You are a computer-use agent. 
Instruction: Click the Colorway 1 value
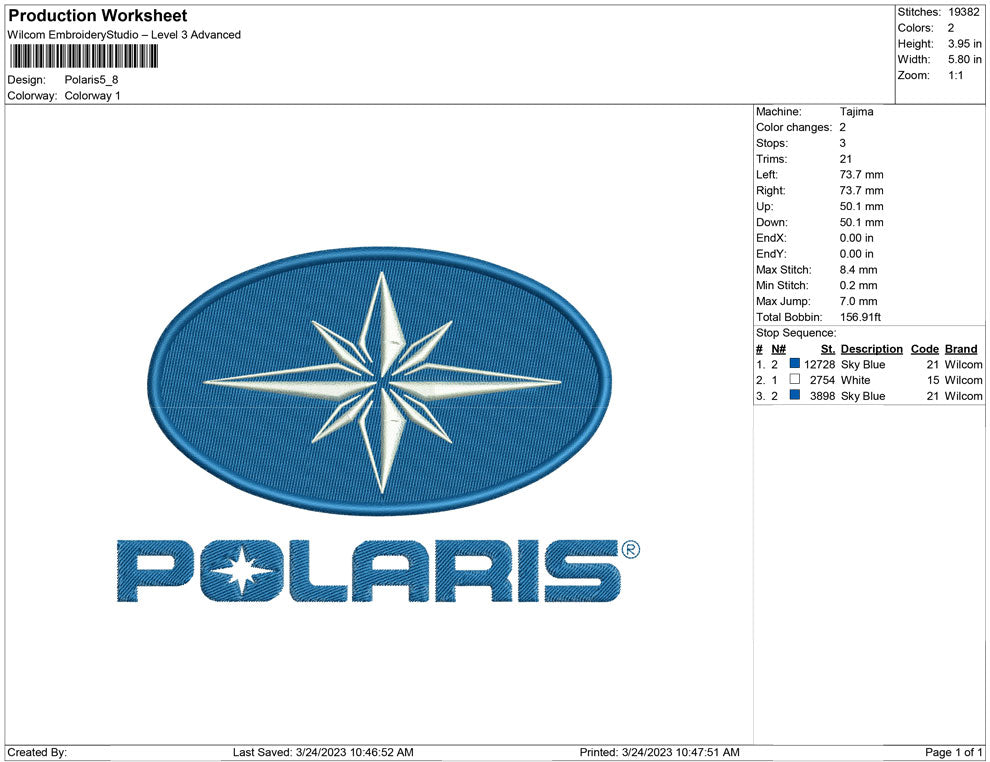coord(92,95)
